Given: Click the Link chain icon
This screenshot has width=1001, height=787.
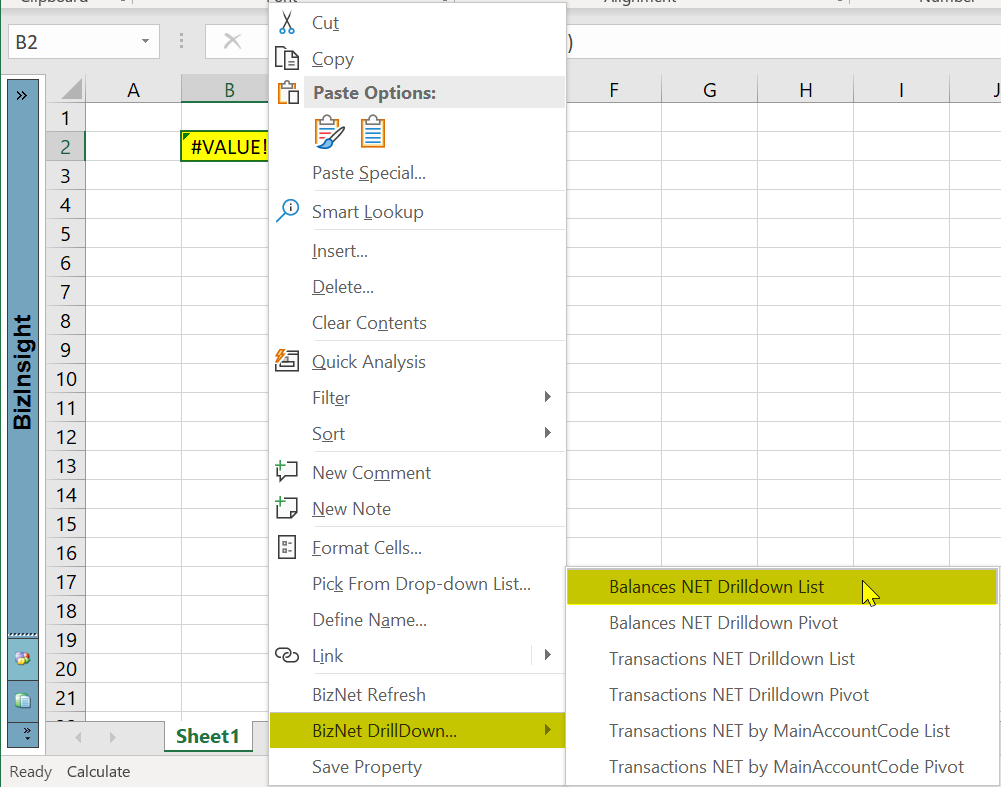Looking at the screenshot, I should [x=287, y=655].
